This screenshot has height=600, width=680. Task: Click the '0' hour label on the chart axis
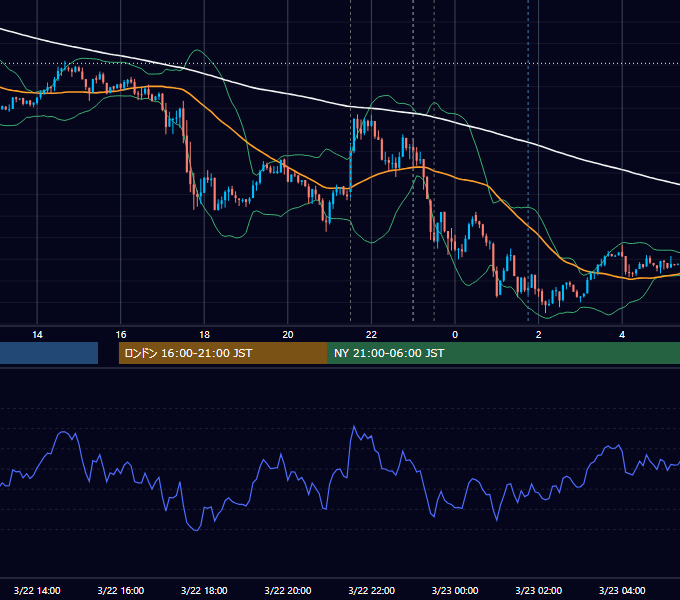click(455, 335)
